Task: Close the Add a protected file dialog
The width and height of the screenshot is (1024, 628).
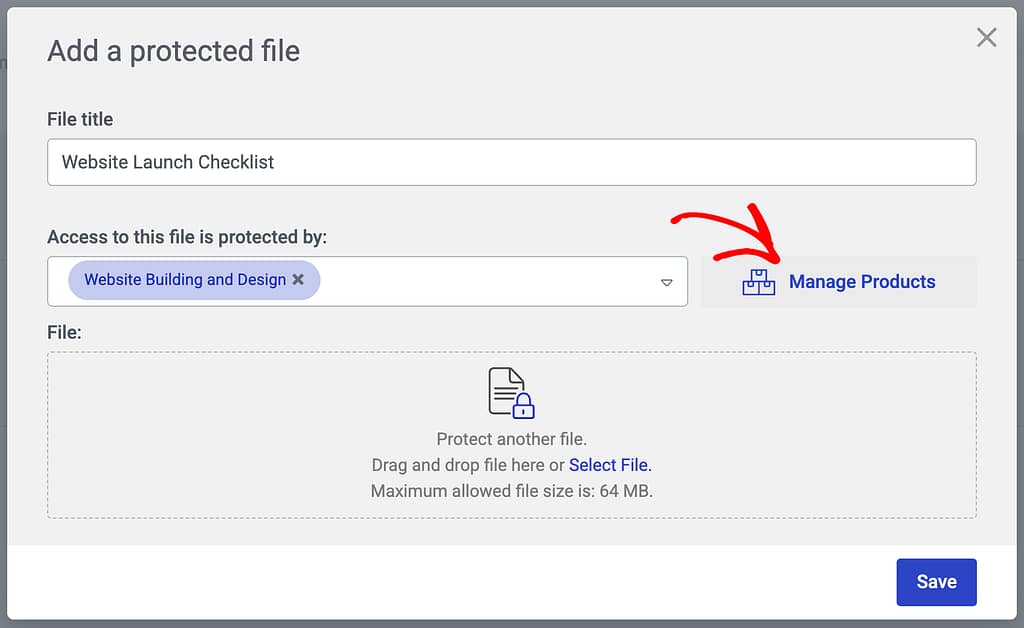Action: pyautogui.click(x=986, y=37)
